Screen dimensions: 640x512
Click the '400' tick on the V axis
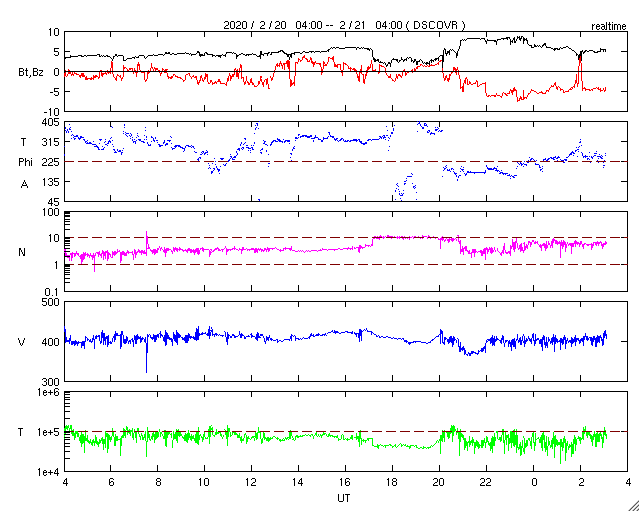pyautogui.click(x=51, y=342)
